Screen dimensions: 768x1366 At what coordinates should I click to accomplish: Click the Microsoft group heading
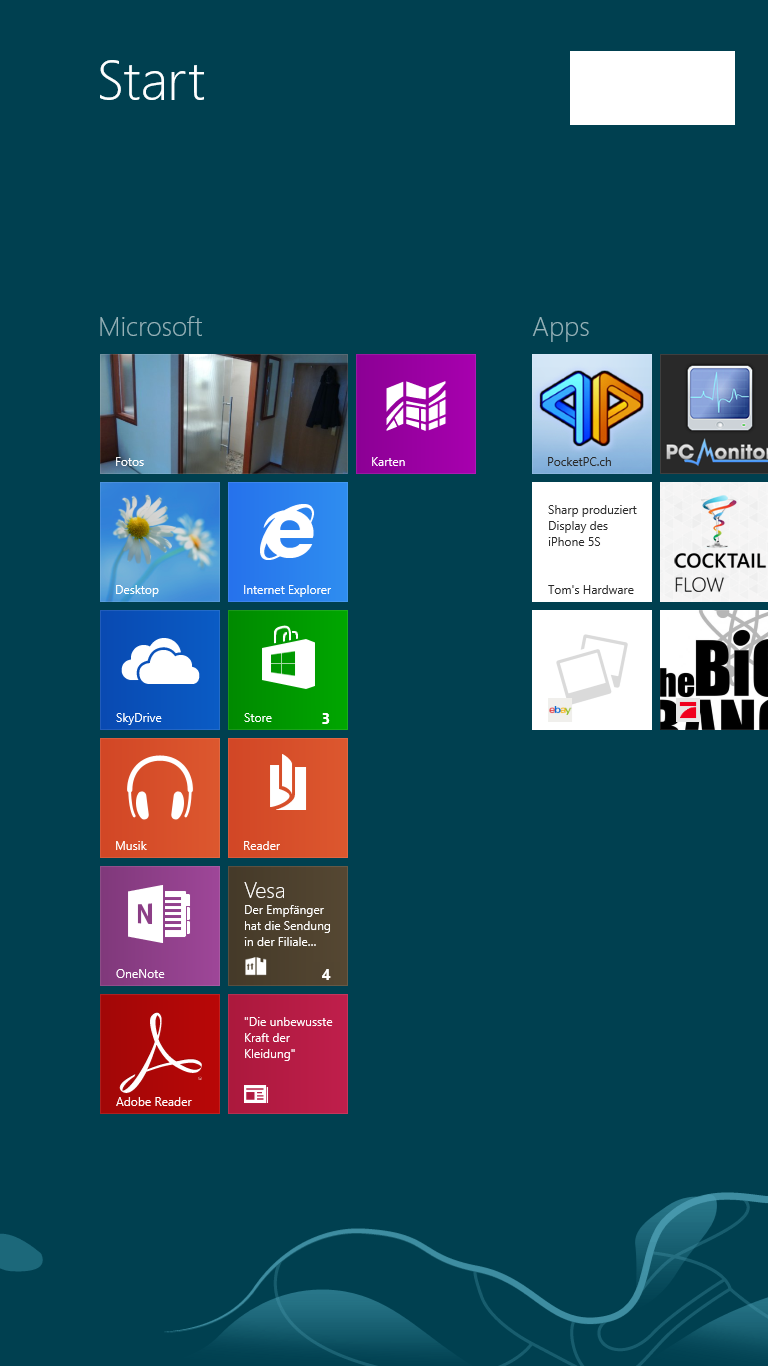[x=151, y=327]
